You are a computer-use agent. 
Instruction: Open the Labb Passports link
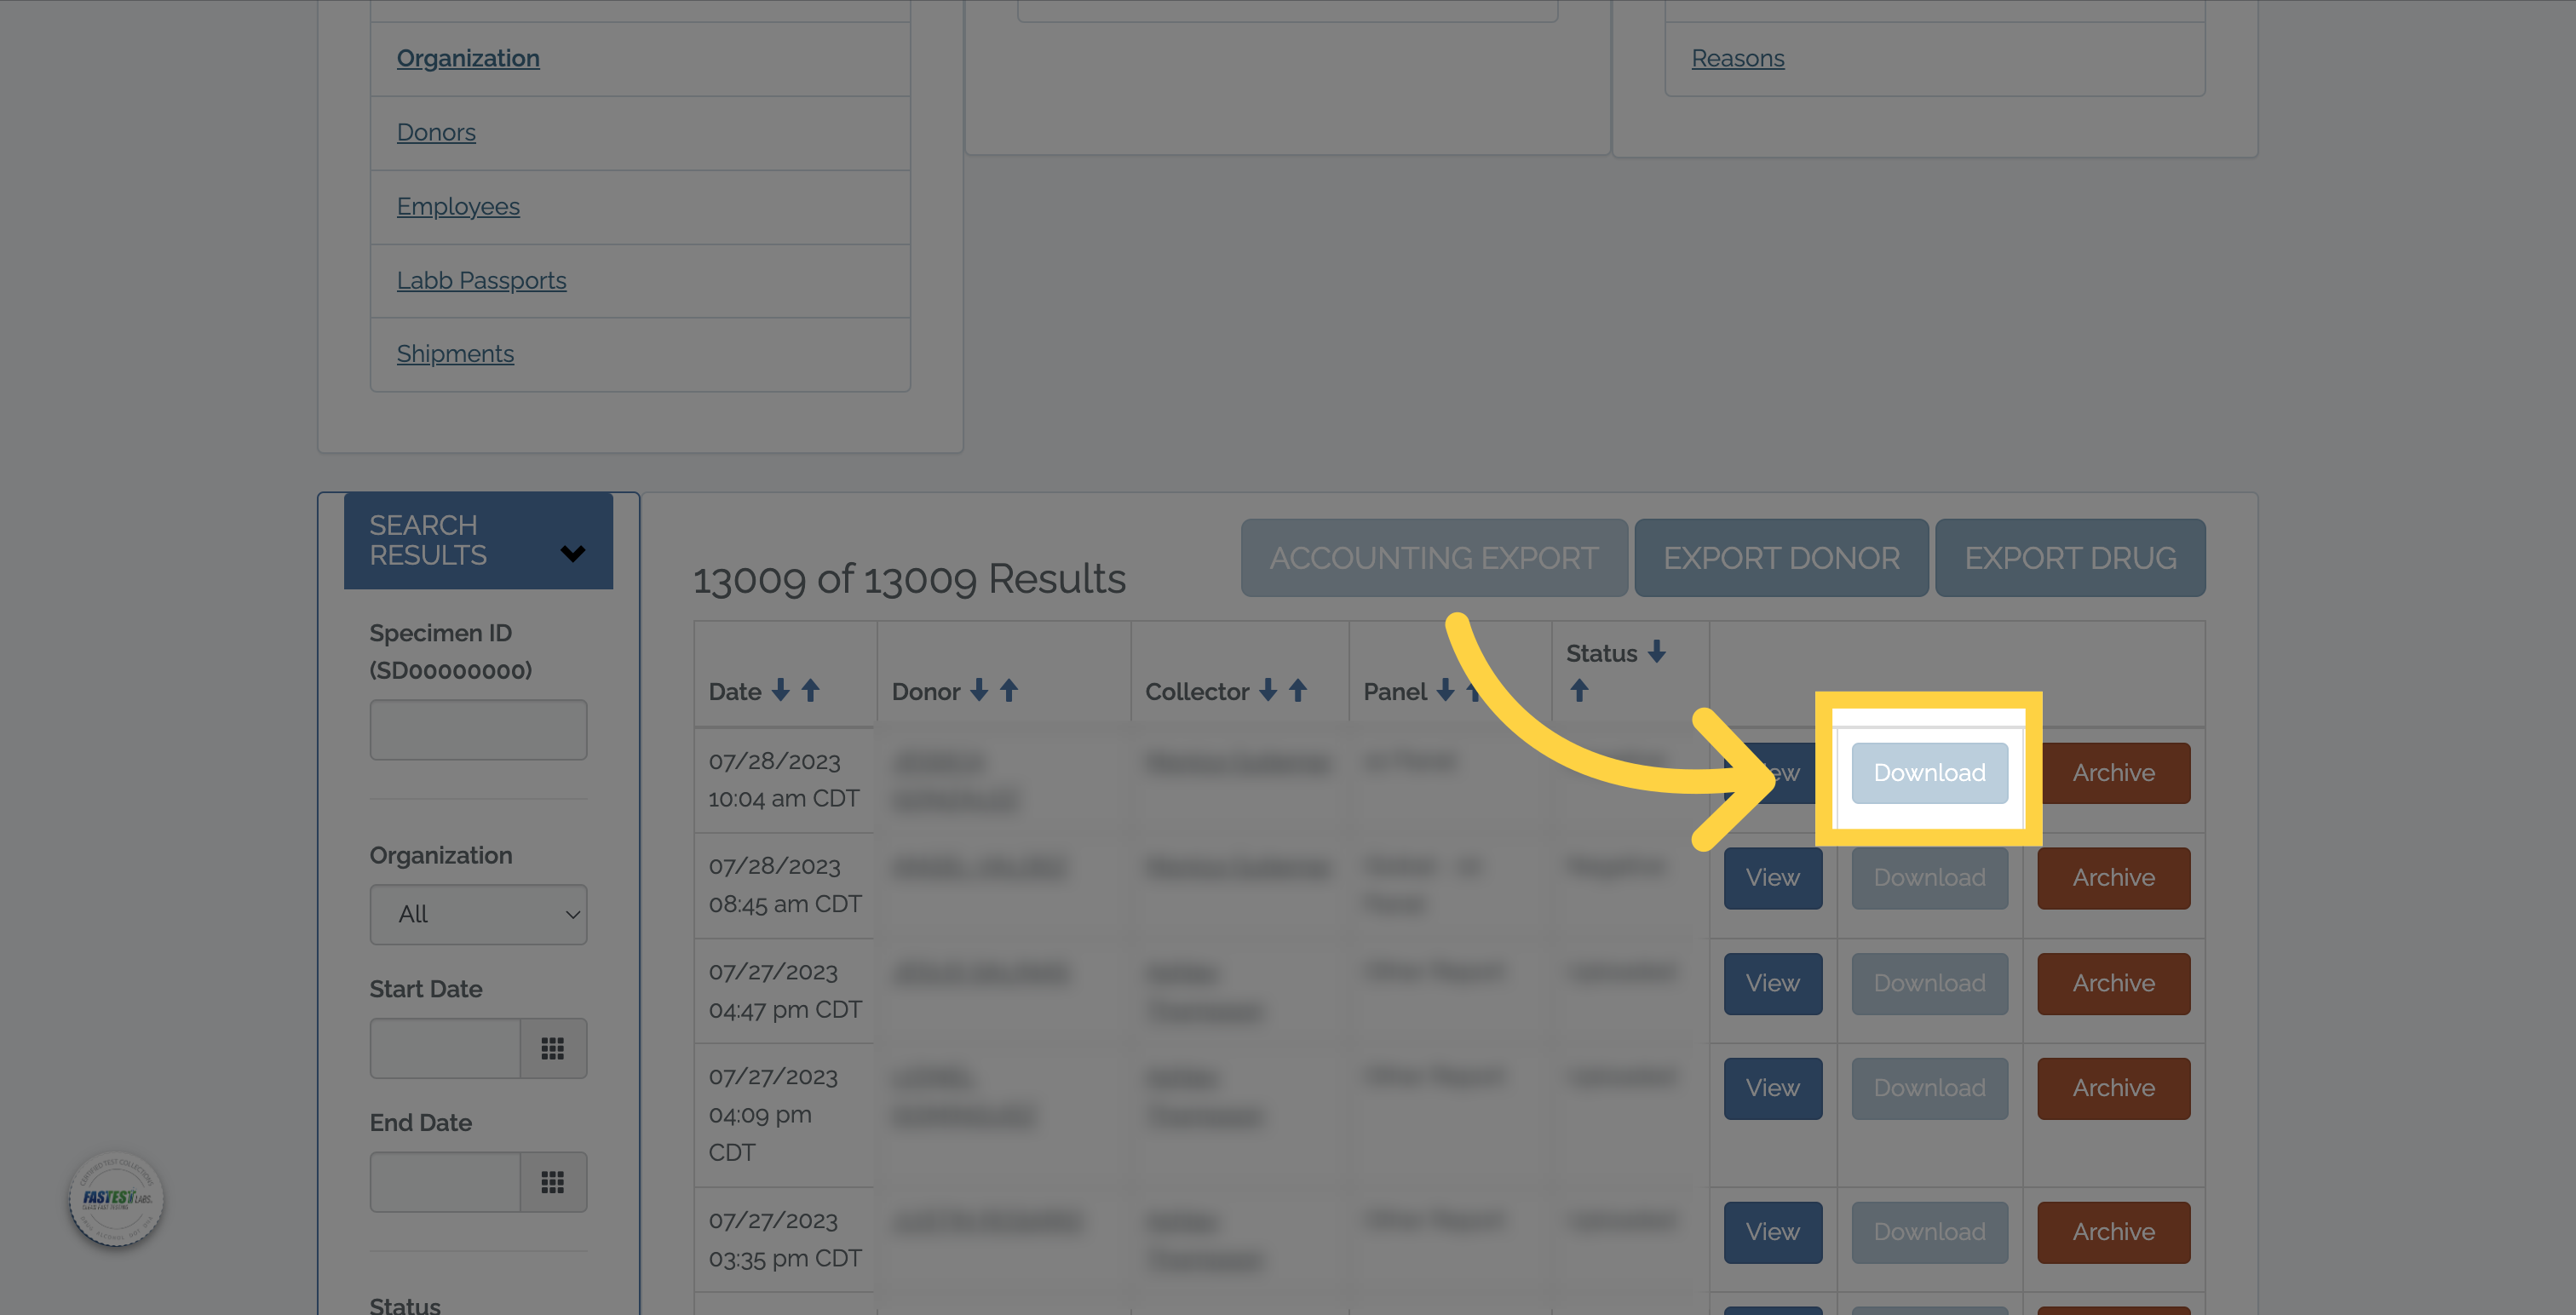click(x=481, y=281)
